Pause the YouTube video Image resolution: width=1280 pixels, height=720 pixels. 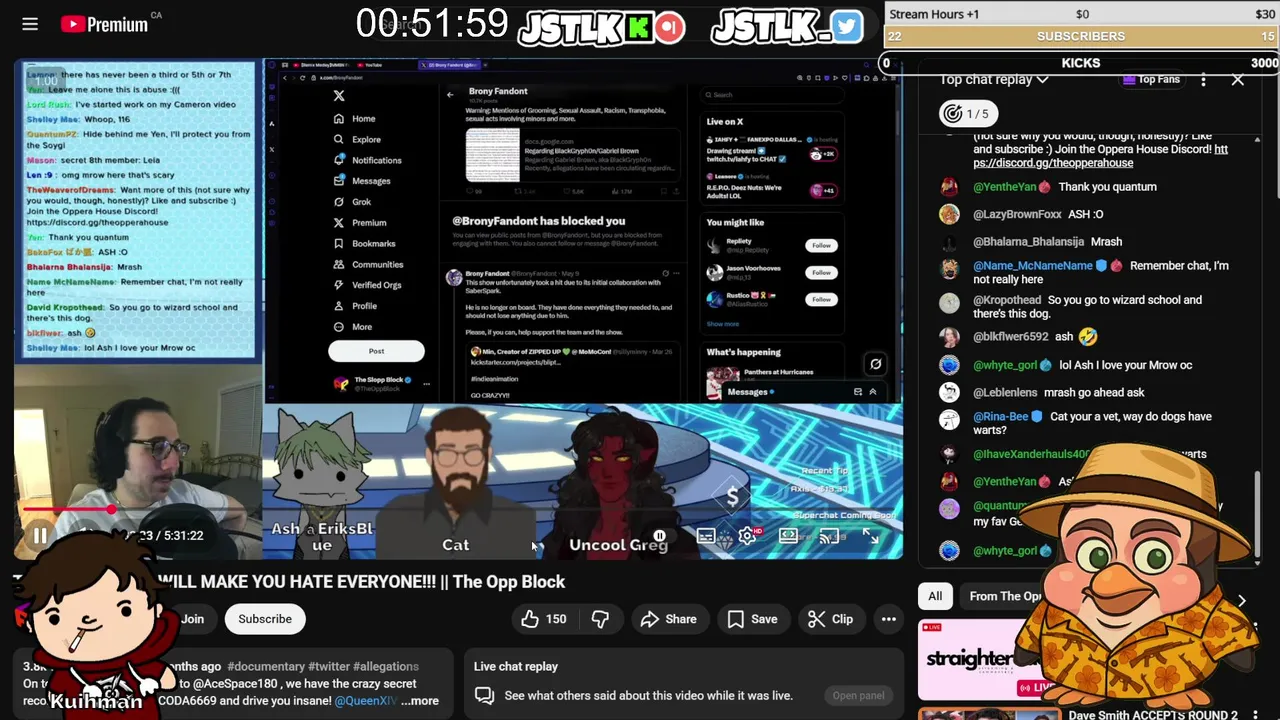pyautogui.click(x=40, y=536)
